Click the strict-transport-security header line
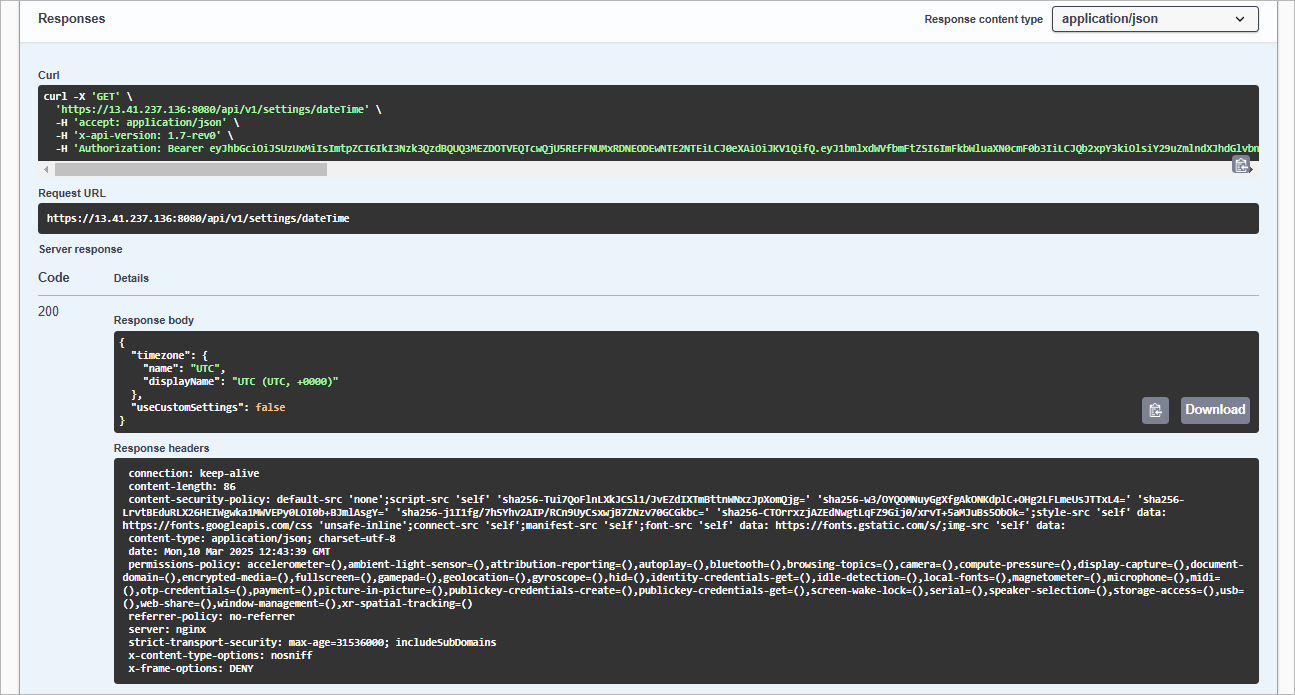The height and width of the screenshot is (695, 1295). pyautogui.click(x=312, y=642)
